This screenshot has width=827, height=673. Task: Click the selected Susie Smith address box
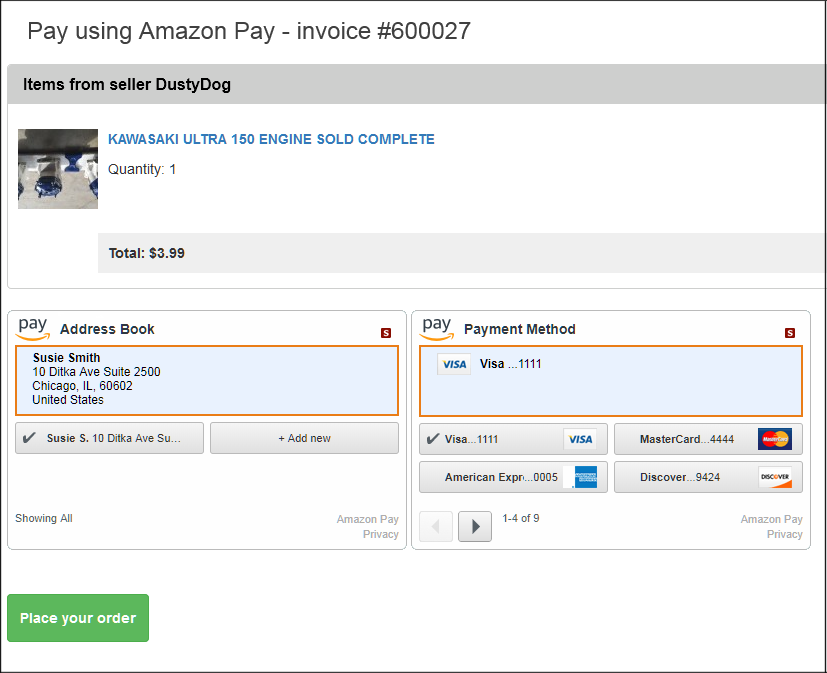[207, 380]
